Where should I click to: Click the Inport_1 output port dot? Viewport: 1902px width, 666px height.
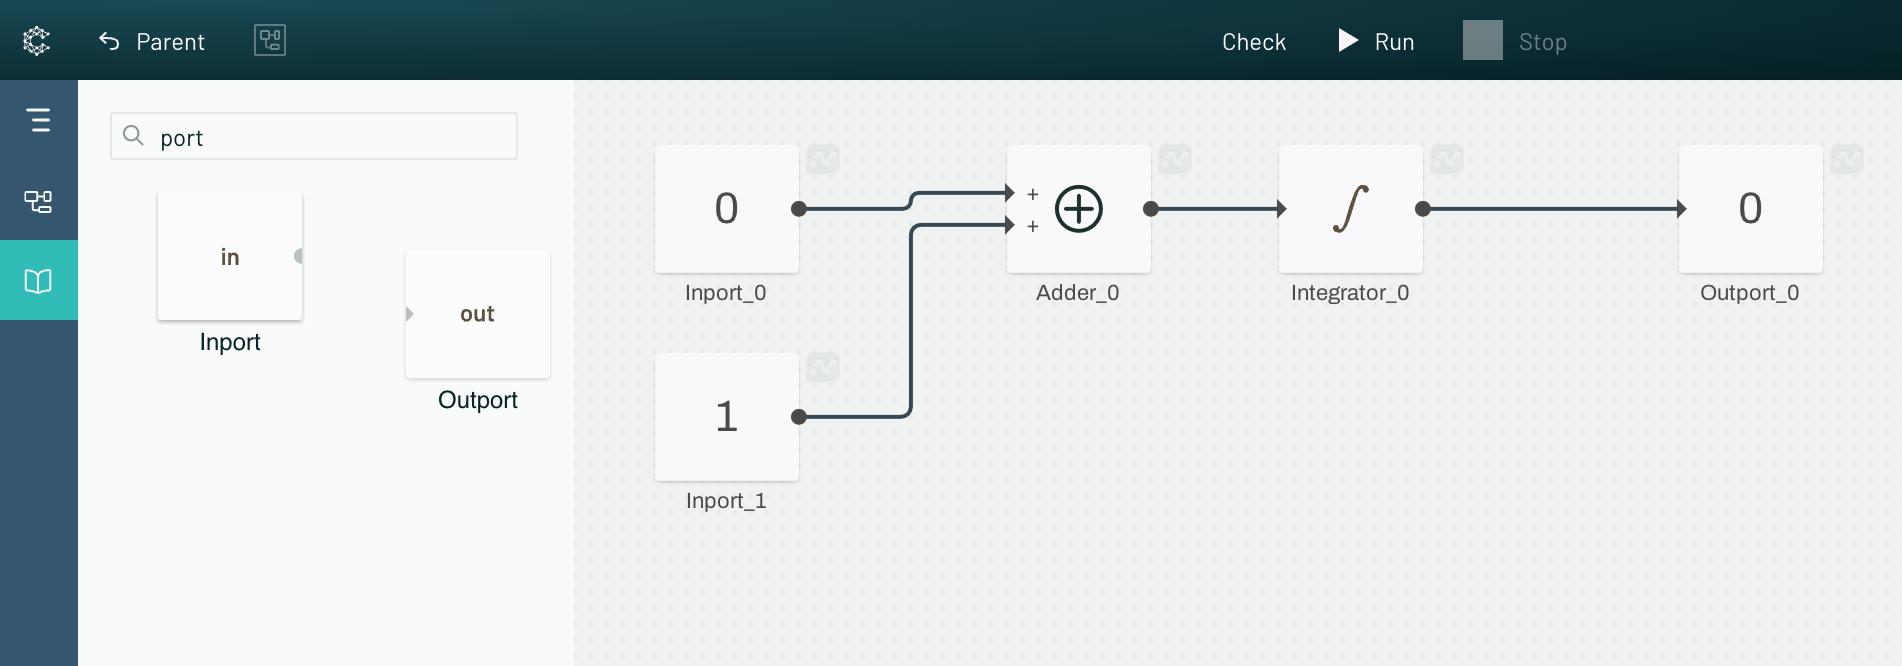click(799, 417)
